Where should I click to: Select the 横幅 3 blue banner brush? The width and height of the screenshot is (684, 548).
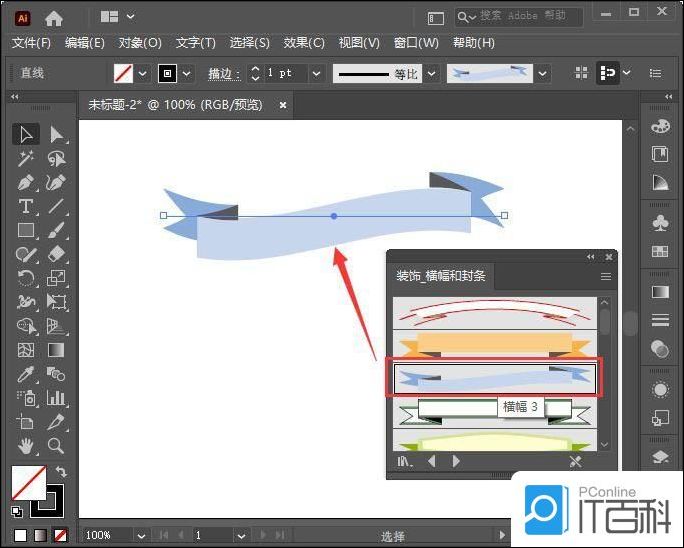click(x=495, y=378)
